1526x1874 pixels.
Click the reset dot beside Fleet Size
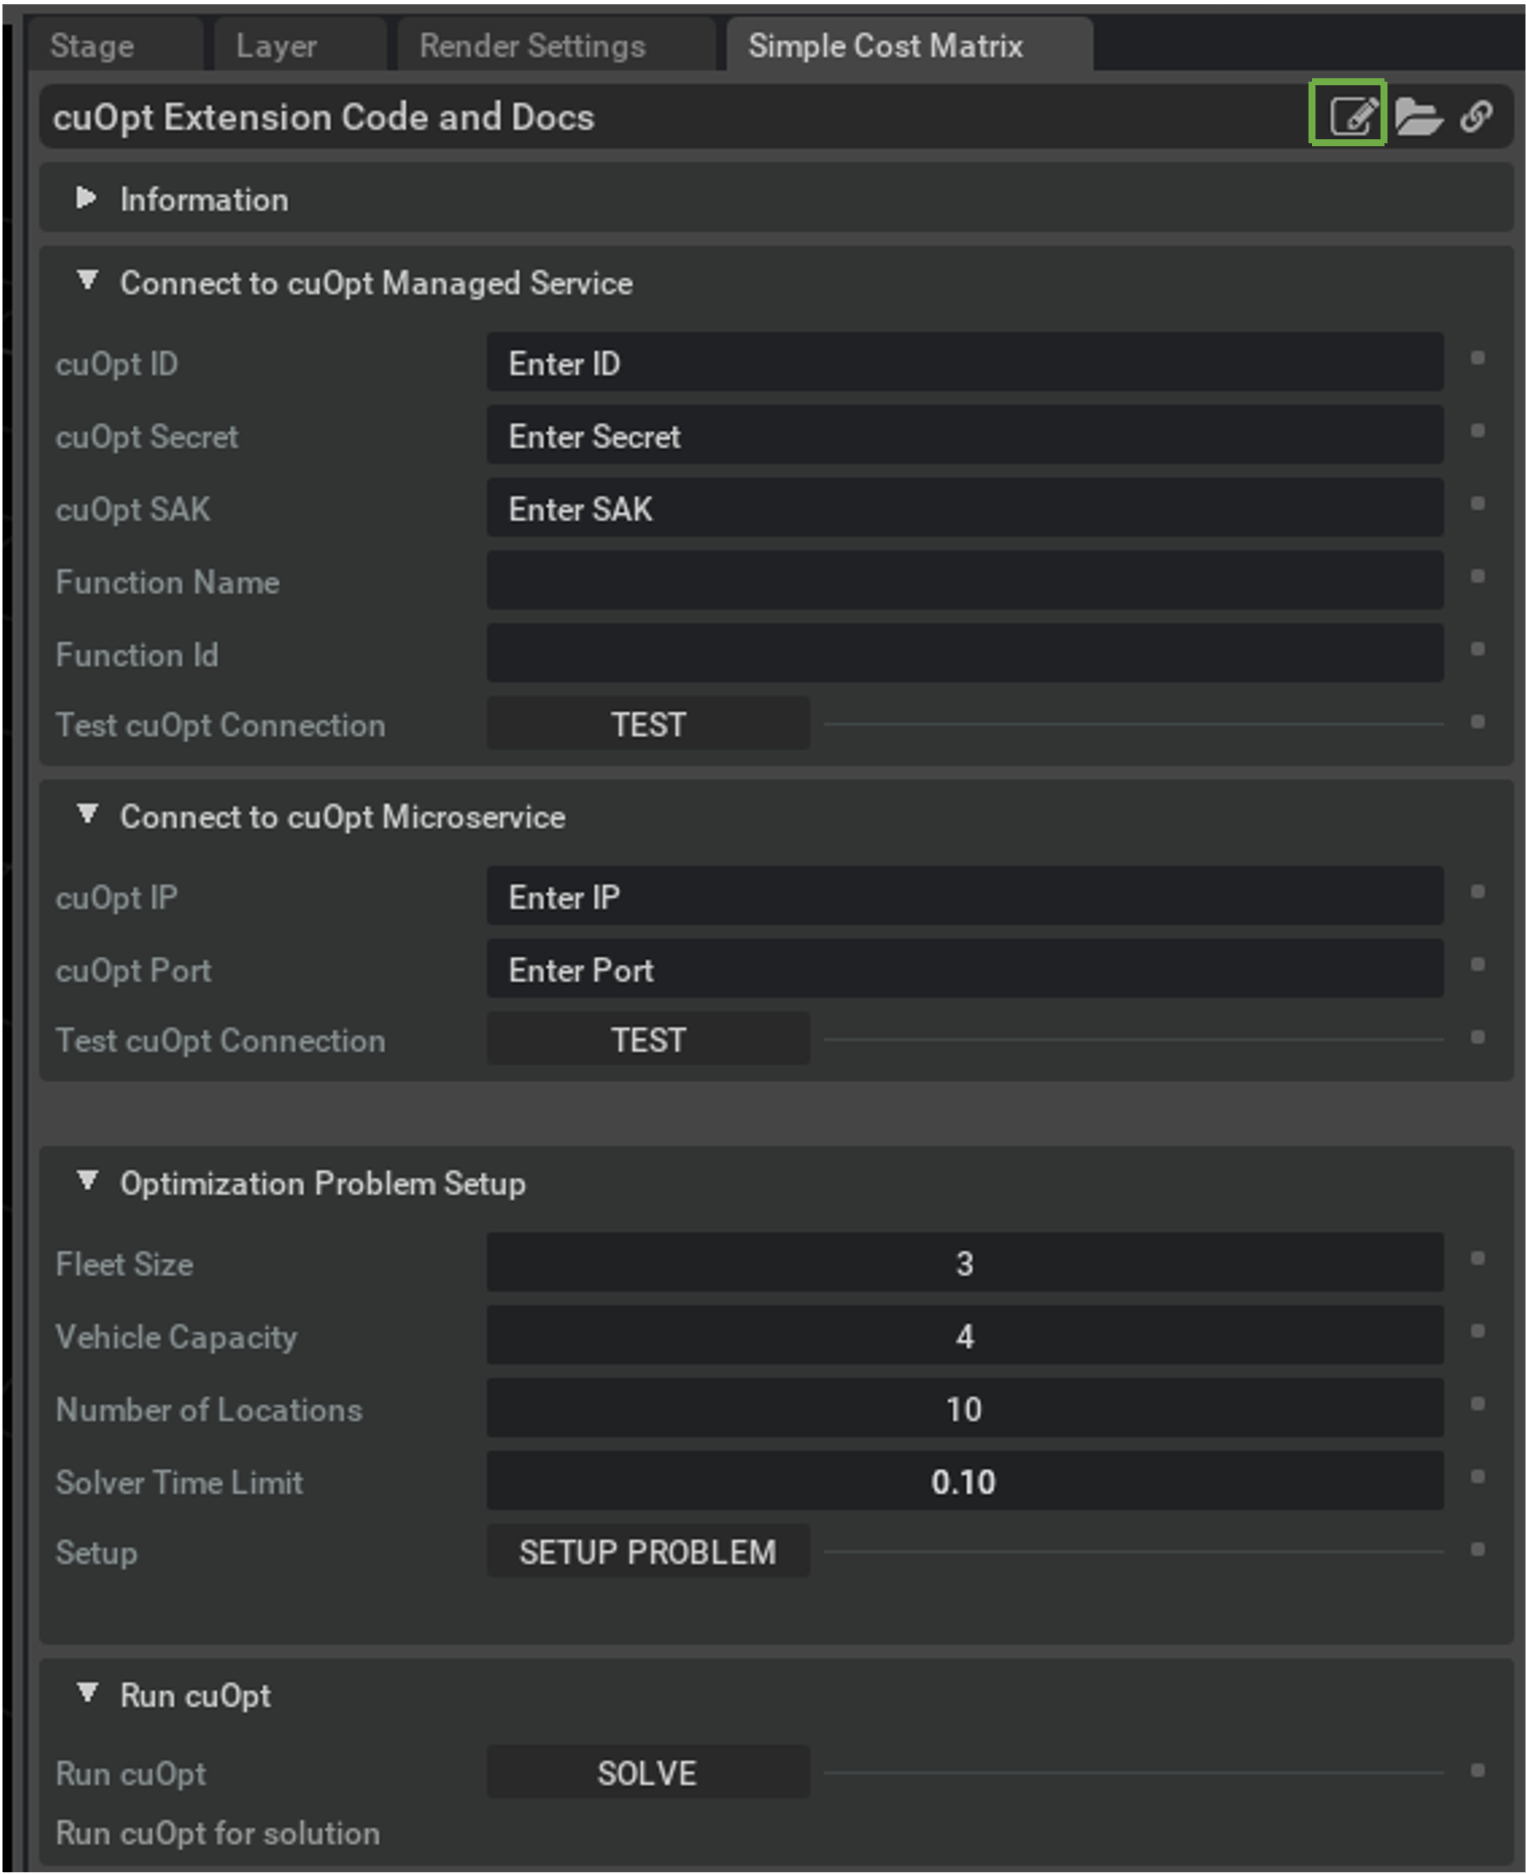coord(1477,1258)
